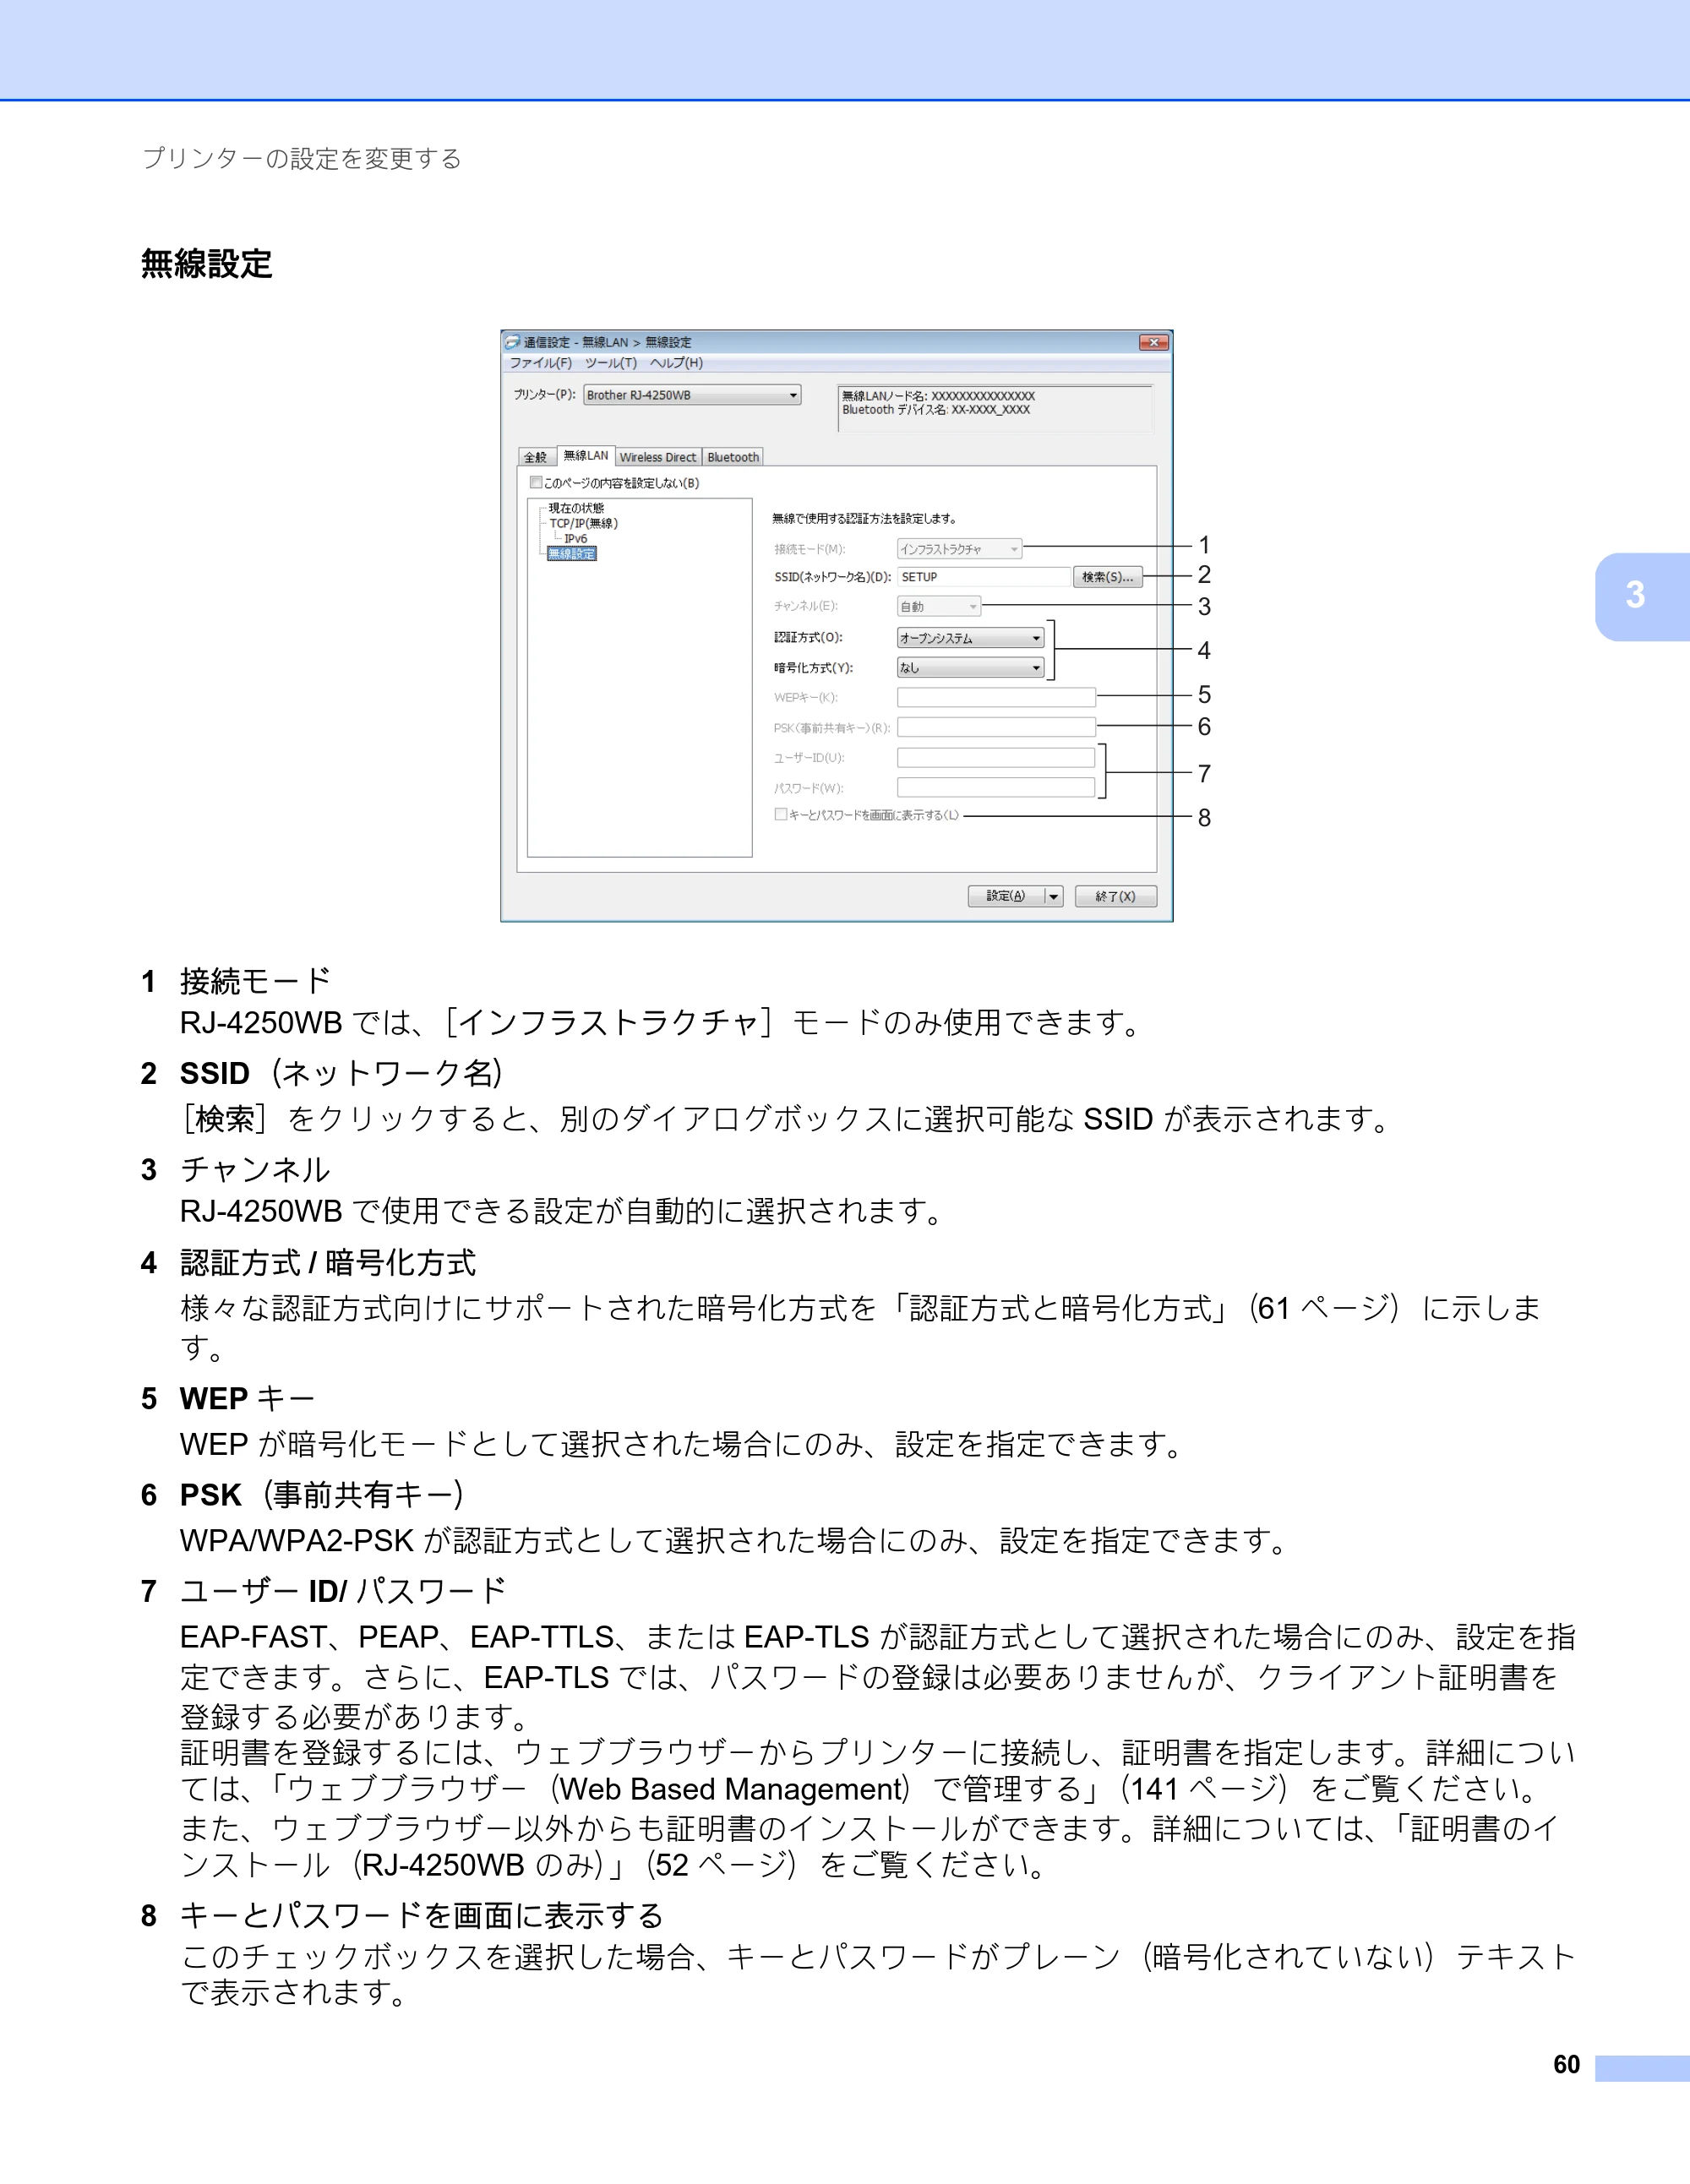Click the 設定(A) button
Screen dimensions: 1690x2184
tap(1005, 896)
